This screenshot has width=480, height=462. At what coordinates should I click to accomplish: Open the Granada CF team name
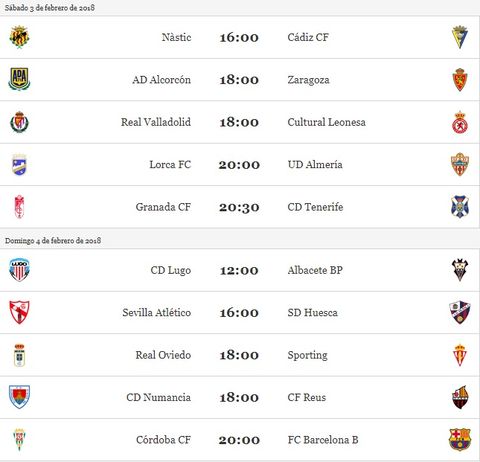click(x=163, y=207)
